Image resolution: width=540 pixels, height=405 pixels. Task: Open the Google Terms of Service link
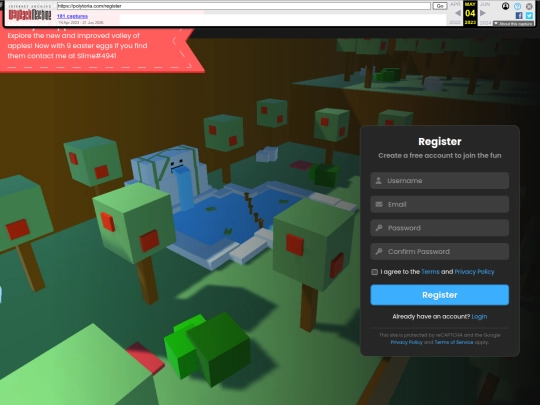(454, 342)
